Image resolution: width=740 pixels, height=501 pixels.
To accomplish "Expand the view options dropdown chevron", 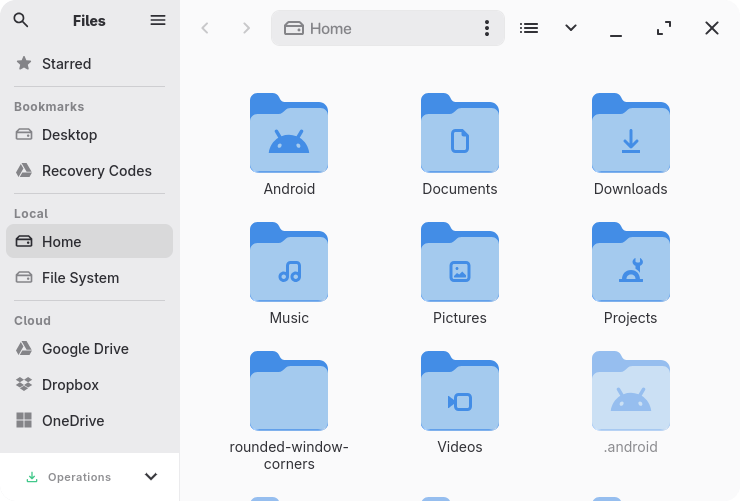I will coord(571,28).
